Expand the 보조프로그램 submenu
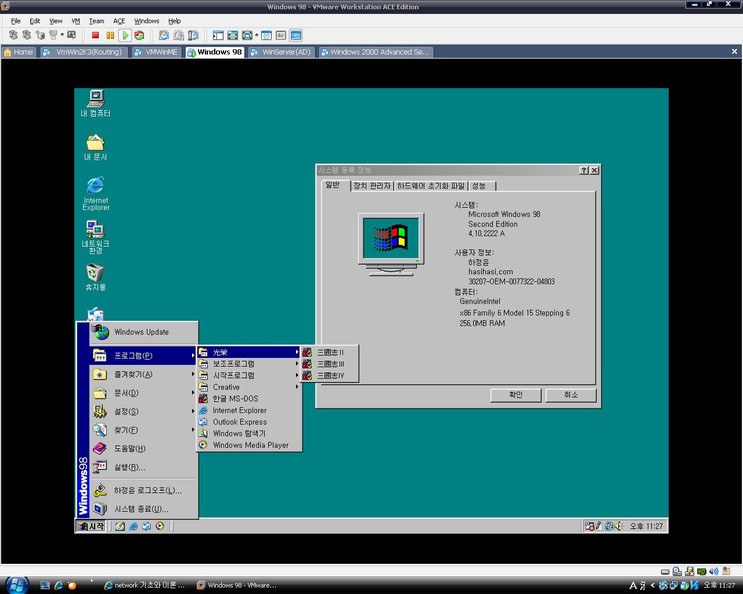This screenshot has width=743, height=594. coord(249,364)
